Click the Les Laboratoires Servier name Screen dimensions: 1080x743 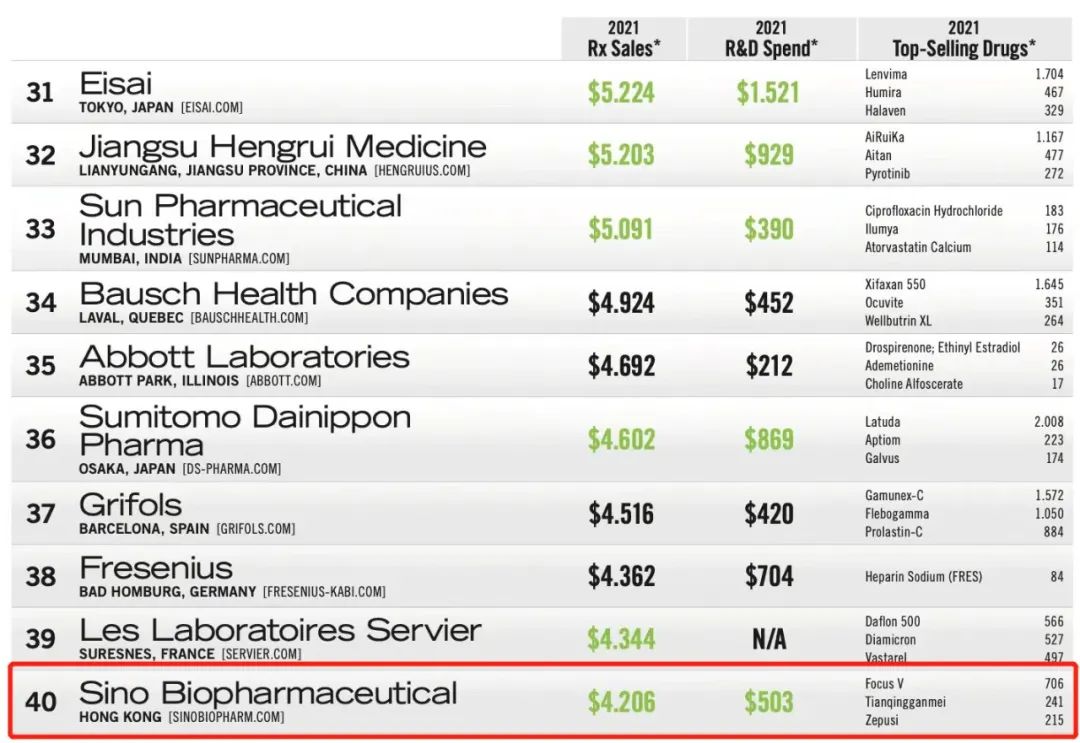[x=280, y=630]
